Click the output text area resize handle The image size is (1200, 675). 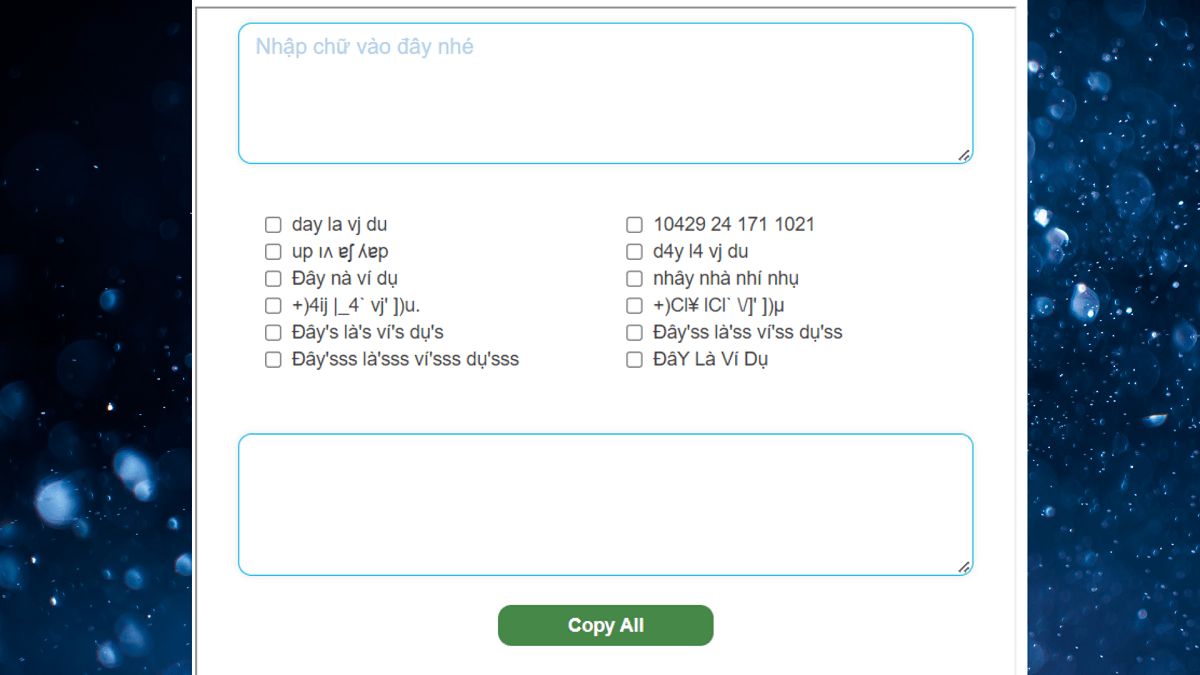(x=964, y=567)
